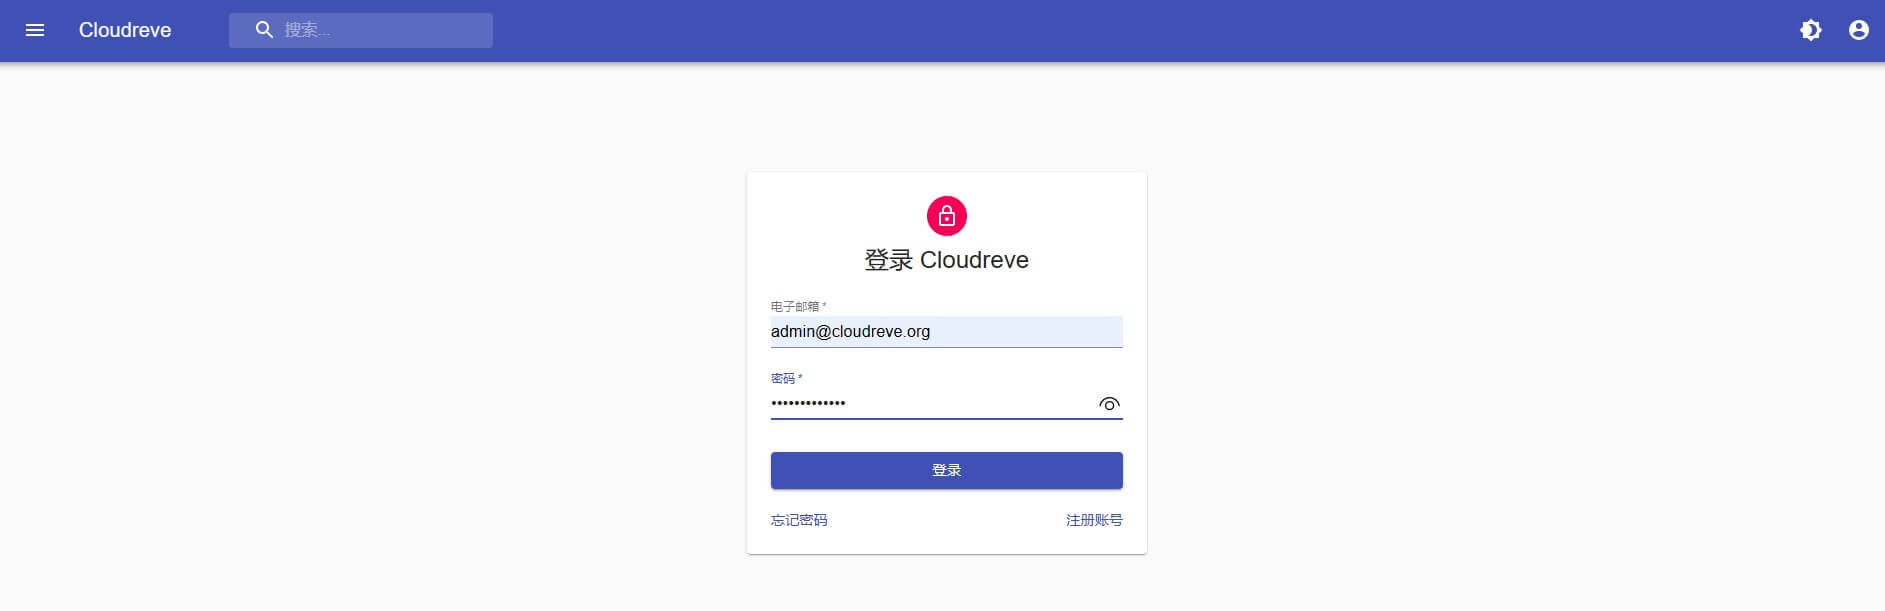Toggle dark mode brightness icon
Screen dimensions: 1885x611
tap(1811, 30)
